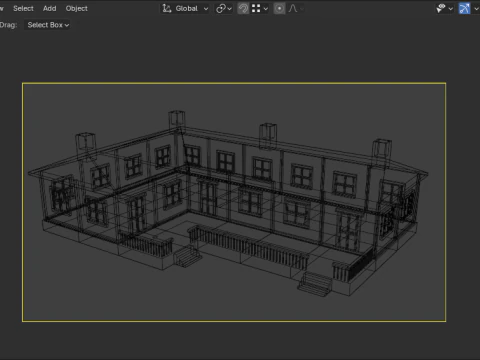Viewport: 480px width, 360px height.
Task: Toggle the snap magnet button
Action: point(243,9)
